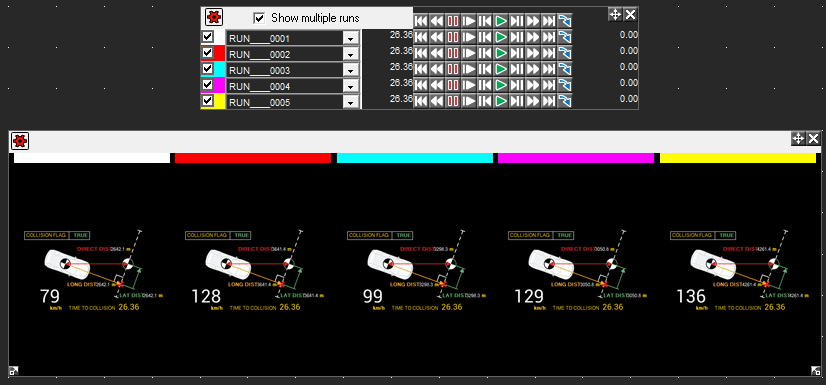Viewport: 826px width, 385px height.
Task: Open the RUN____0003 dropdown
Action: (350, 71)
